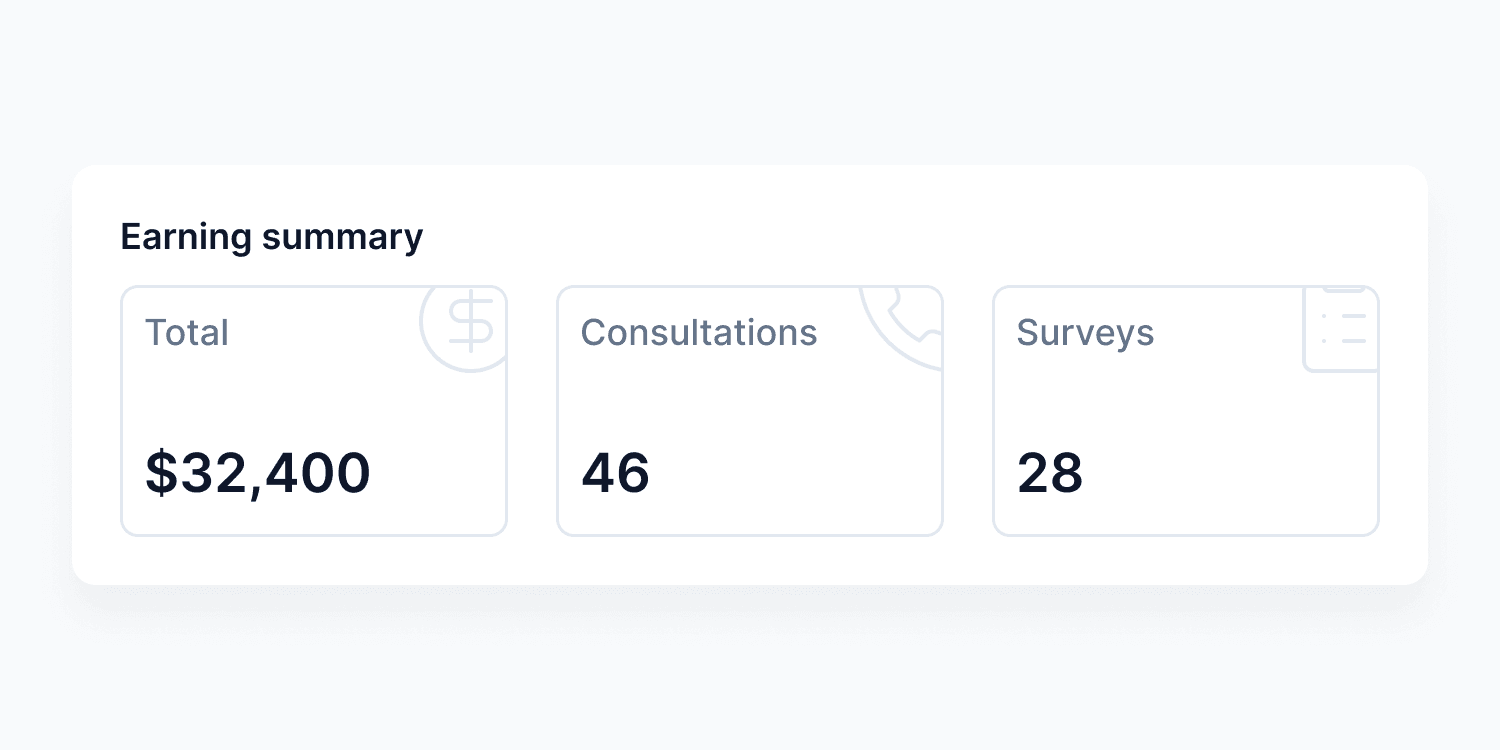This screenshot has height=750, width=1500.
Task: Click the gap between Total and Consultations cards
Action: 532,410
